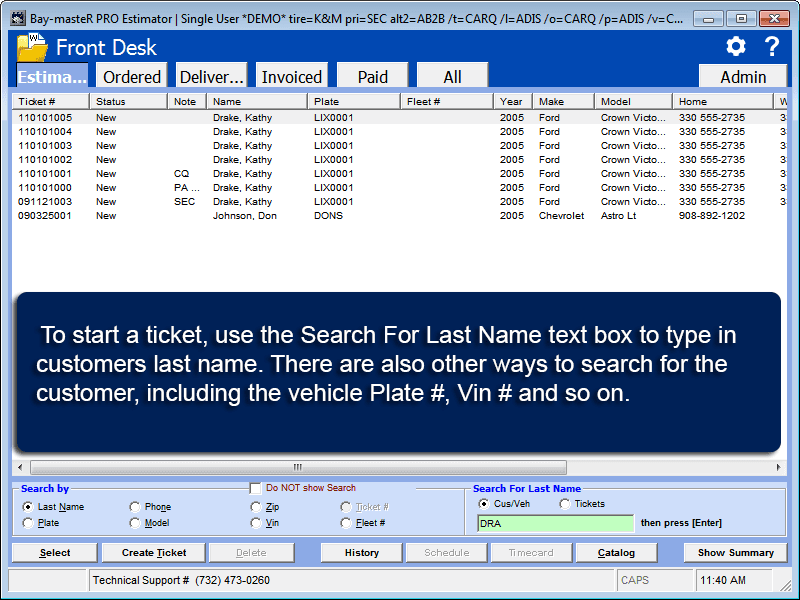Open settings with the gear icon
The width and height of the screenshot is (800, 600).
click(736, 46)
